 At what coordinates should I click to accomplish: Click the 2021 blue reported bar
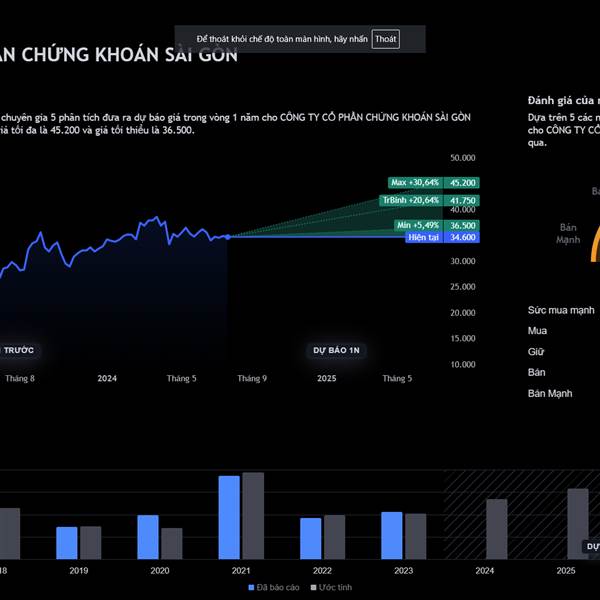click(x=229, y=517)
